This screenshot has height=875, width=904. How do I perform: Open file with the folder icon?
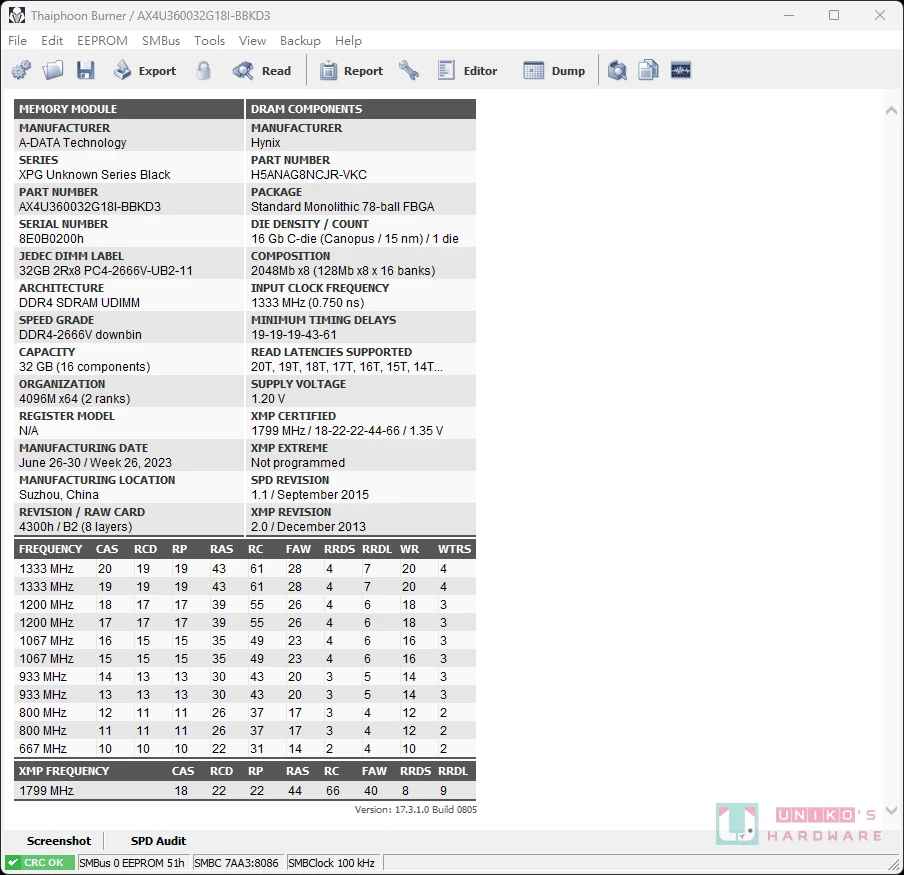(53, 70)
